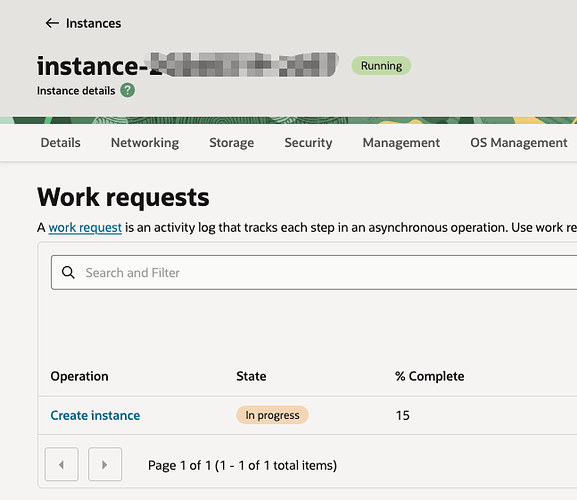
Task: Click the Work requests heading
Action: click(x=123, y=198)
